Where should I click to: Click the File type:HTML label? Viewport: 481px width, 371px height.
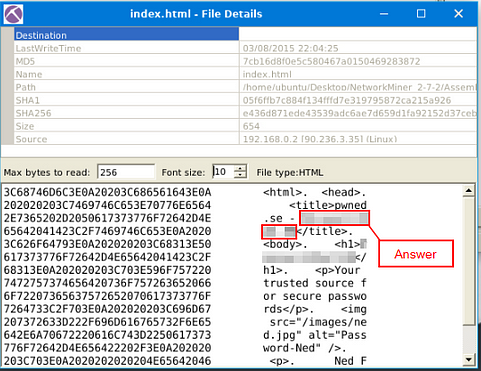point(290,173)
